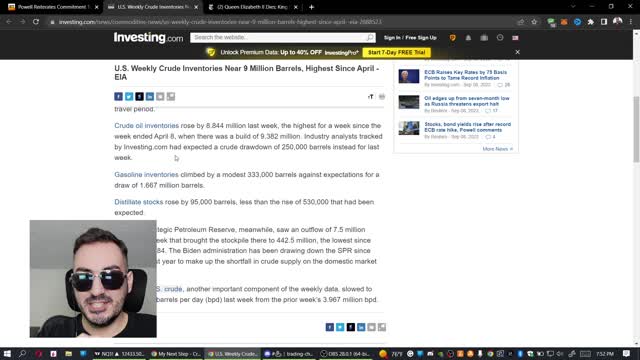
Task: Open the clock icon in the site header
Action: [500, 38]
